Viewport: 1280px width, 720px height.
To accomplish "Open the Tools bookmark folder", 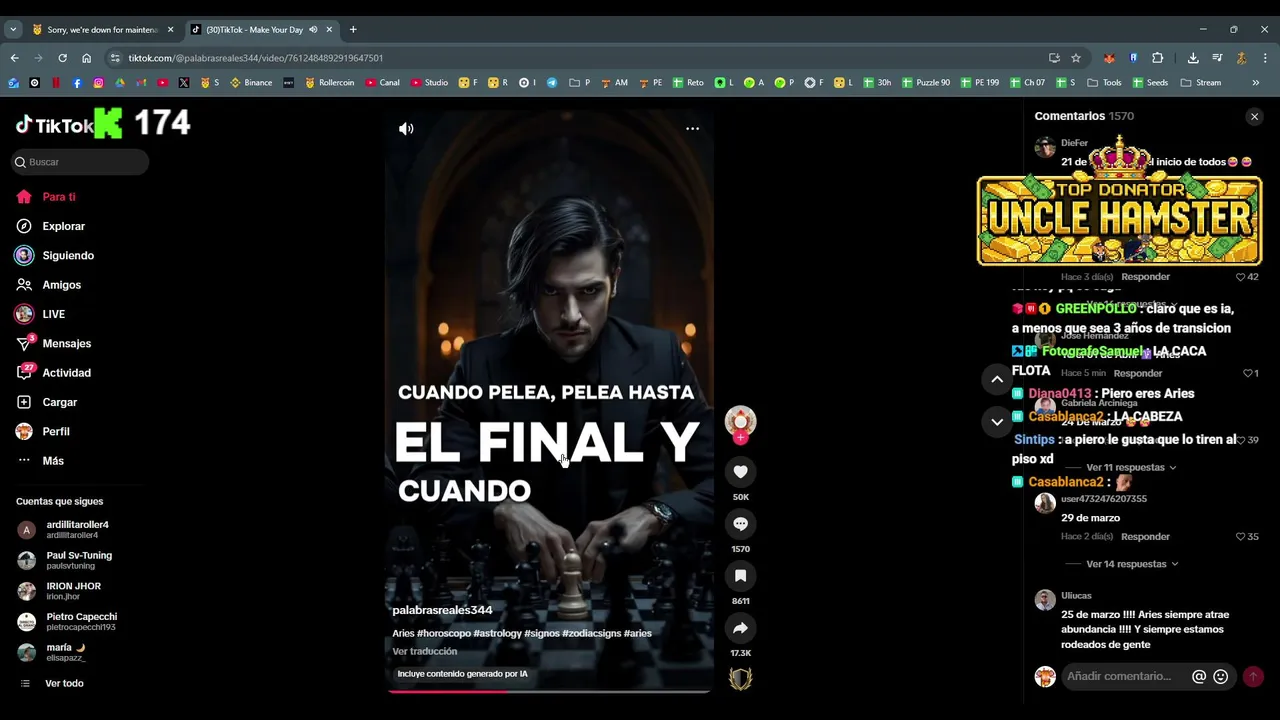I will point(1104,83).
